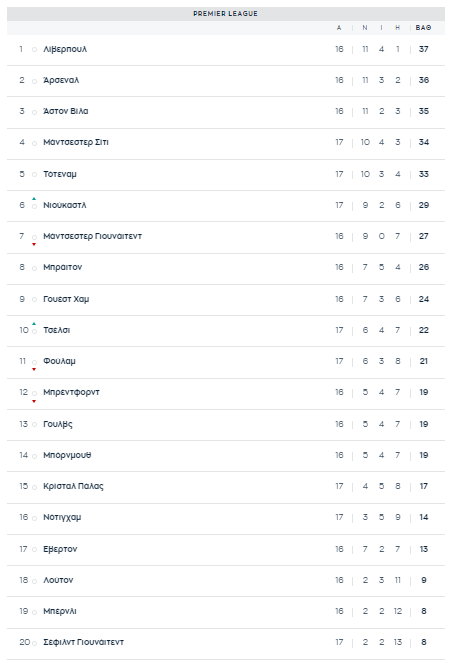Open the Άστον Βίλα team link
This screenshot has height=665, width=461.
click(x=66, y=111)
